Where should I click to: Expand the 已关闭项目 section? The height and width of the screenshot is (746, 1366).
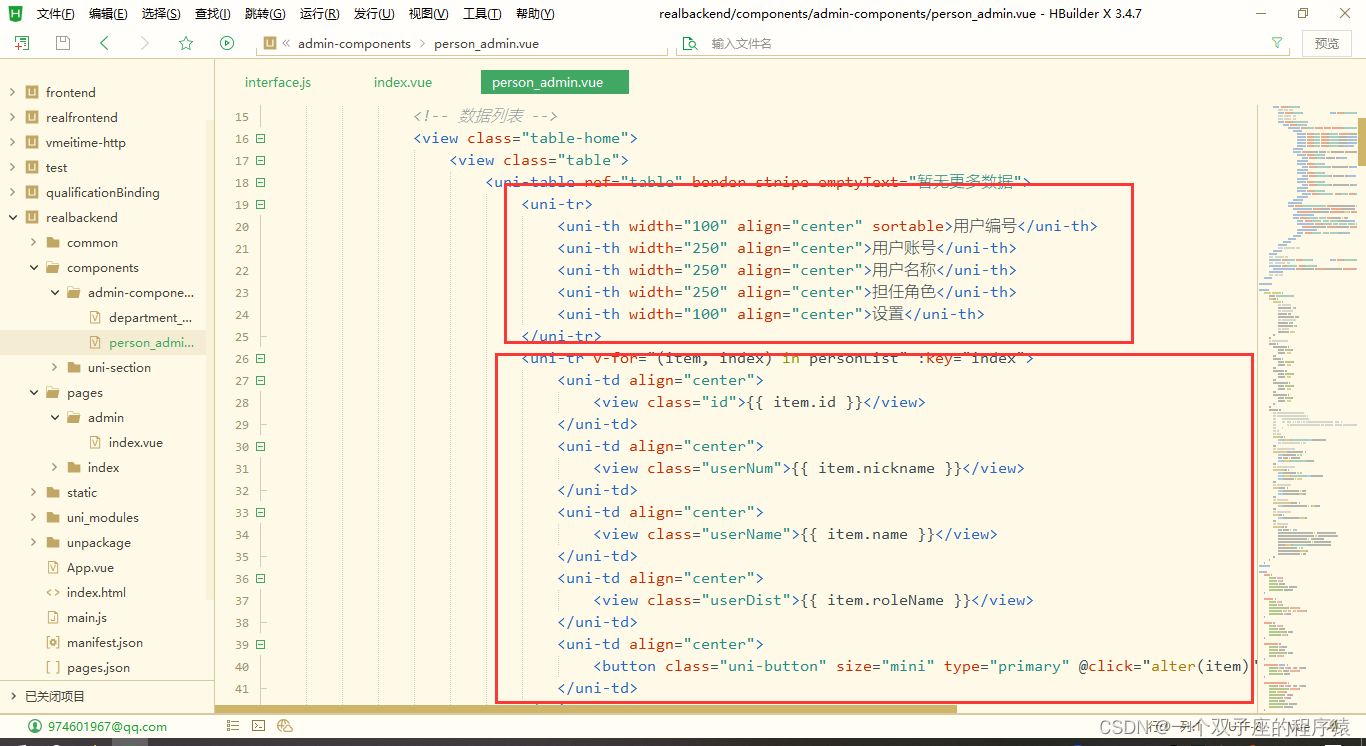(12, 696)
